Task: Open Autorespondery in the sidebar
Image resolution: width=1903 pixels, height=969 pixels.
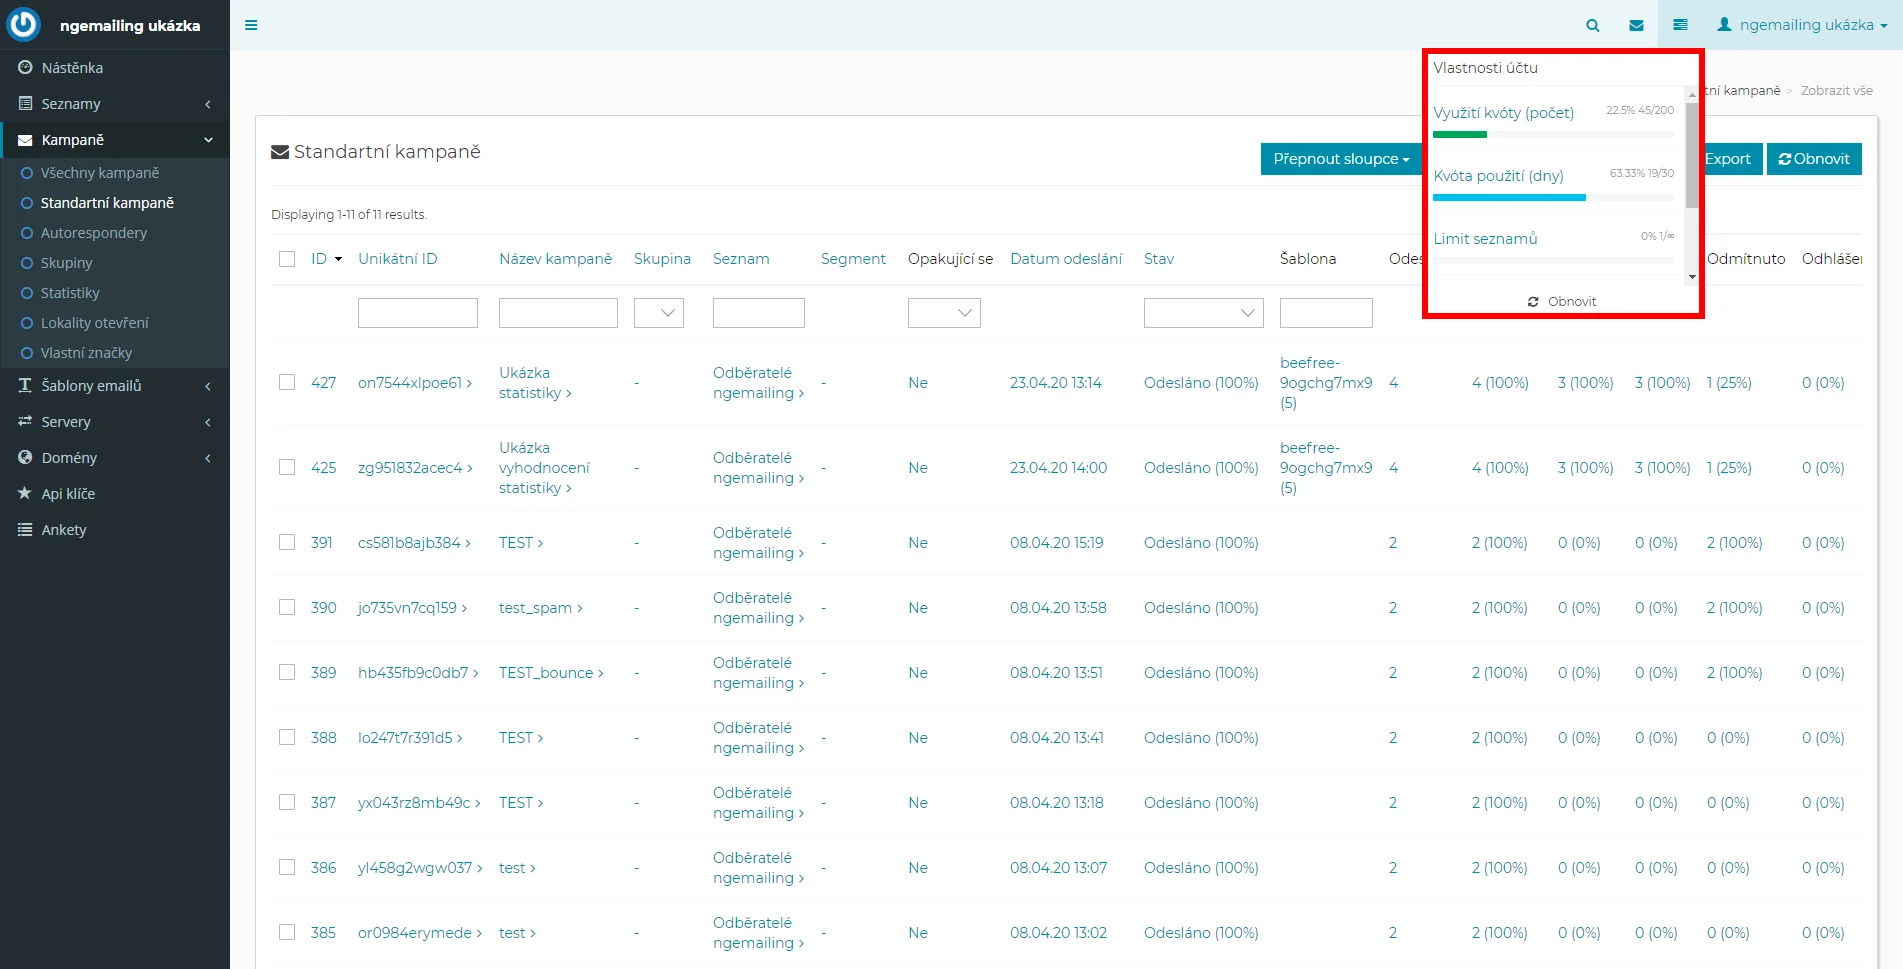Action: coord(93,233)
